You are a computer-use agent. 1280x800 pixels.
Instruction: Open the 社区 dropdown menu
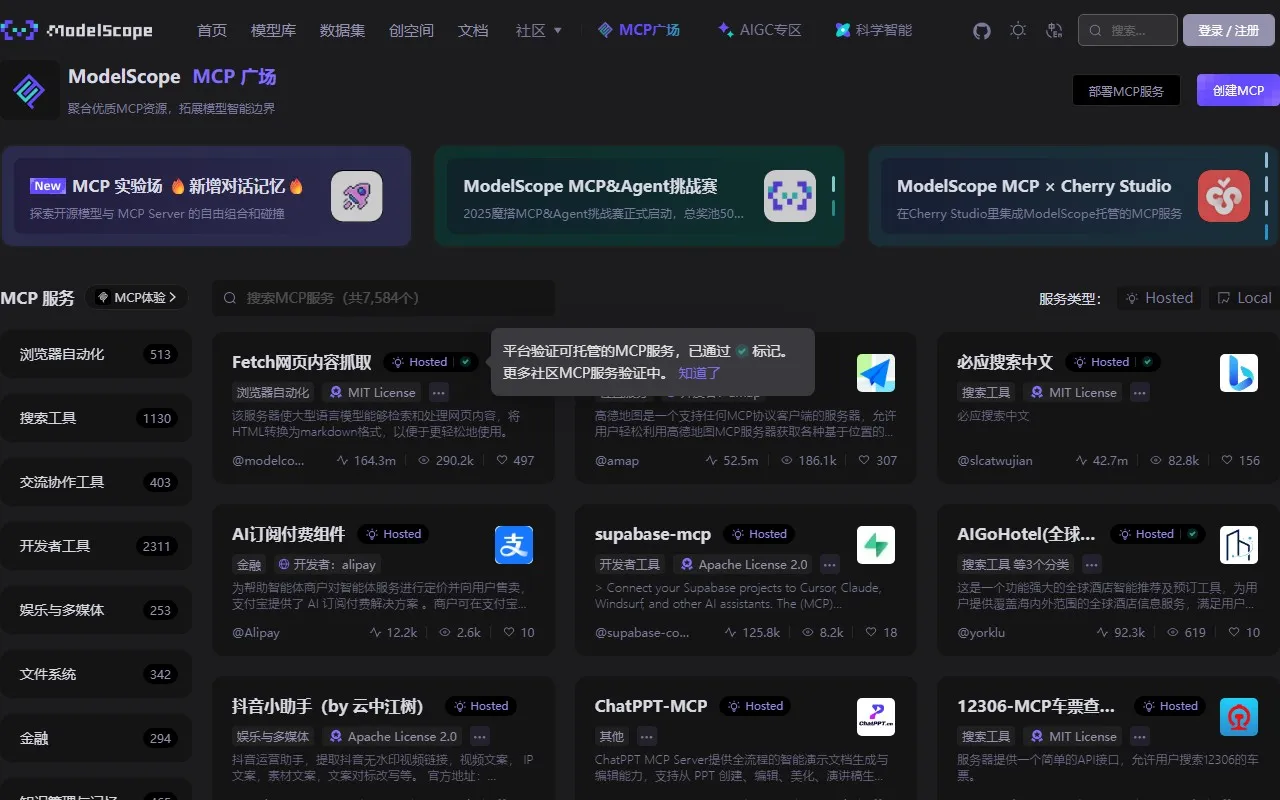coord(537,30)
